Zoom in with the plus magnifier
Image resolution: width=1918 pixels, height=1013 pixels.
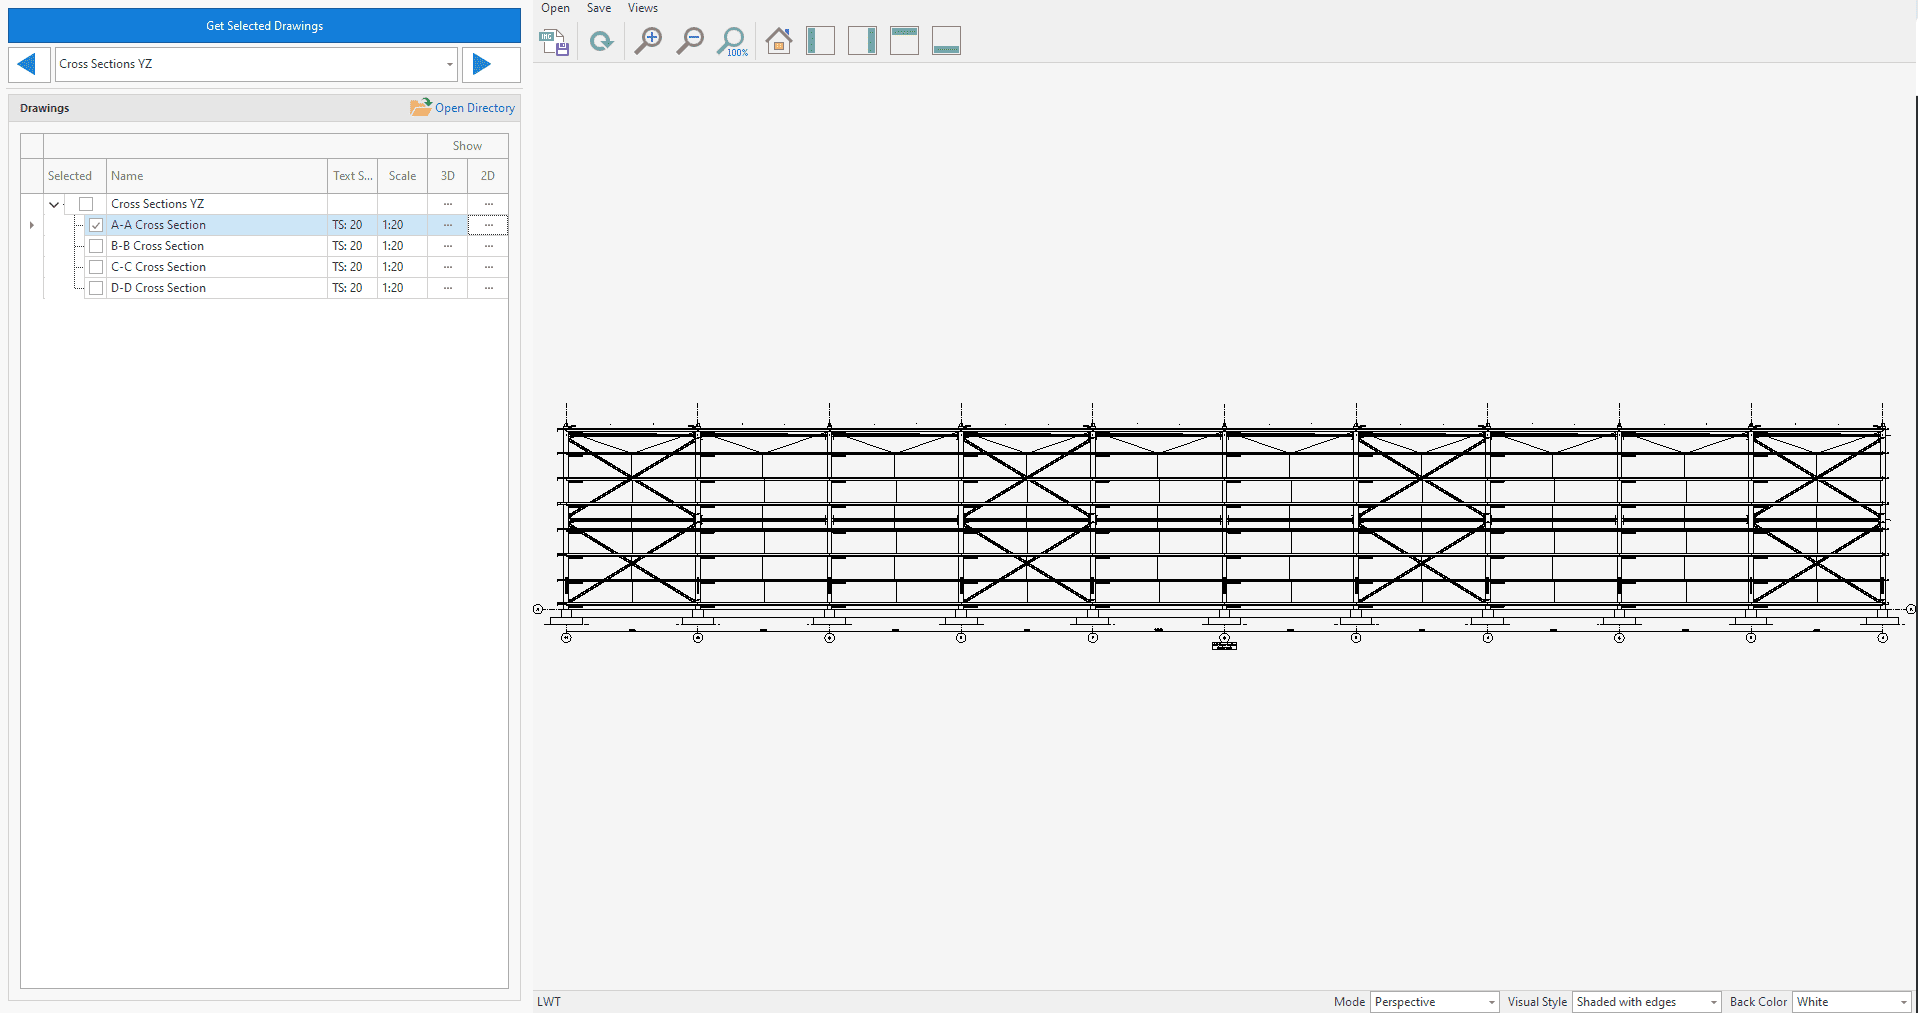click(x=648, y=42)
